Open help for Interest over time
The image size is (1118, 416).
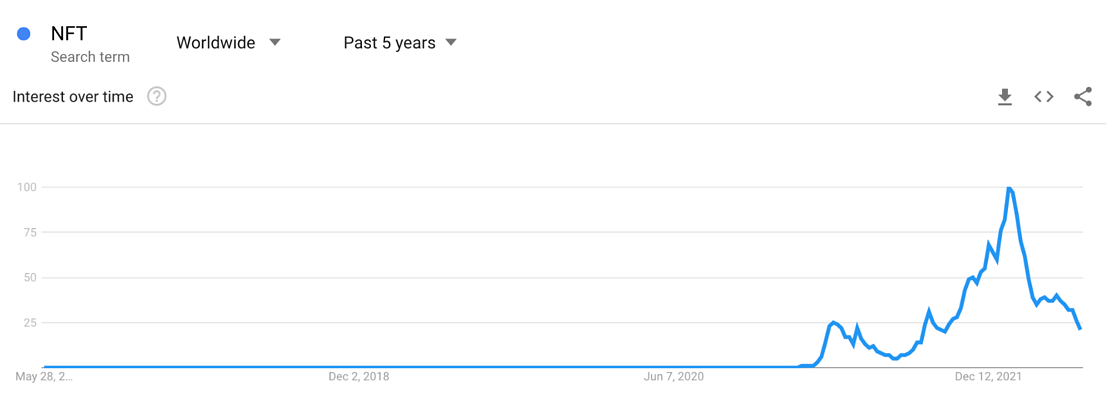pos(157,96)
